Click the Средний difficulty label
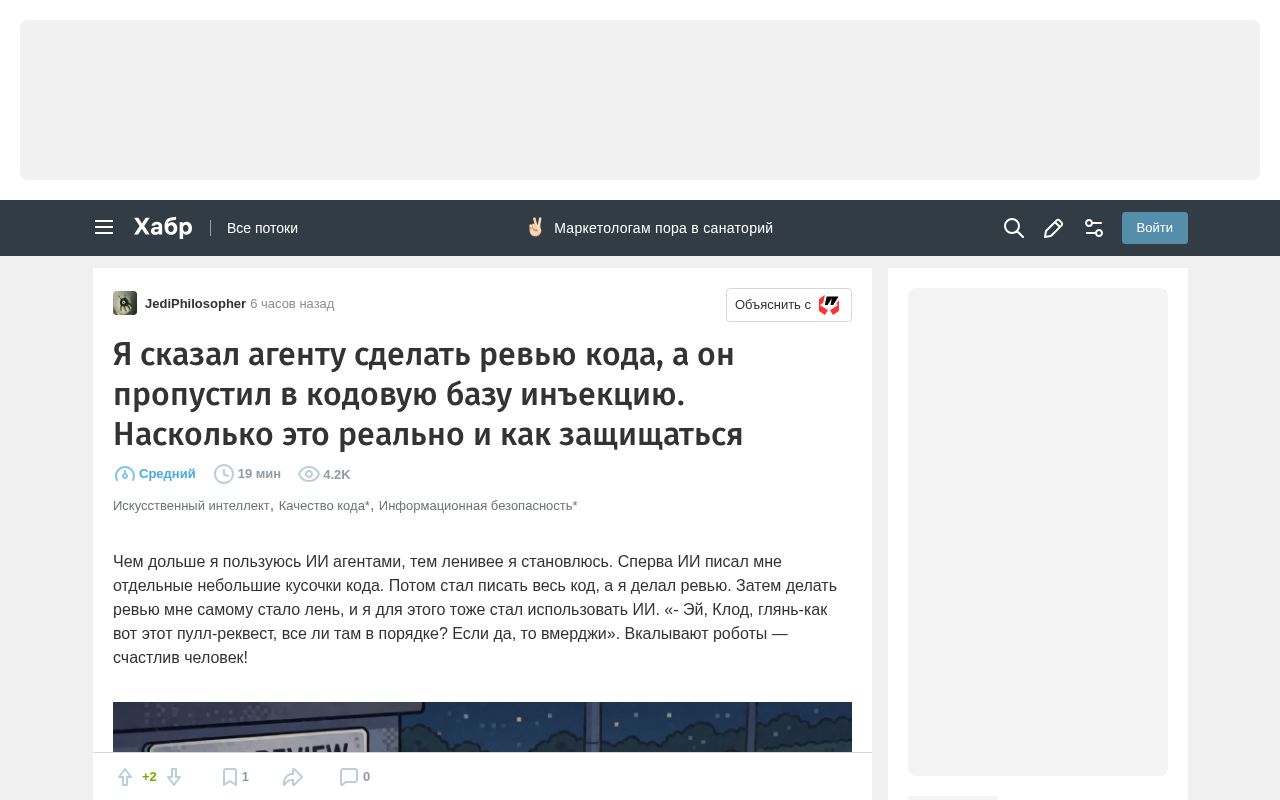 [167, 474]
